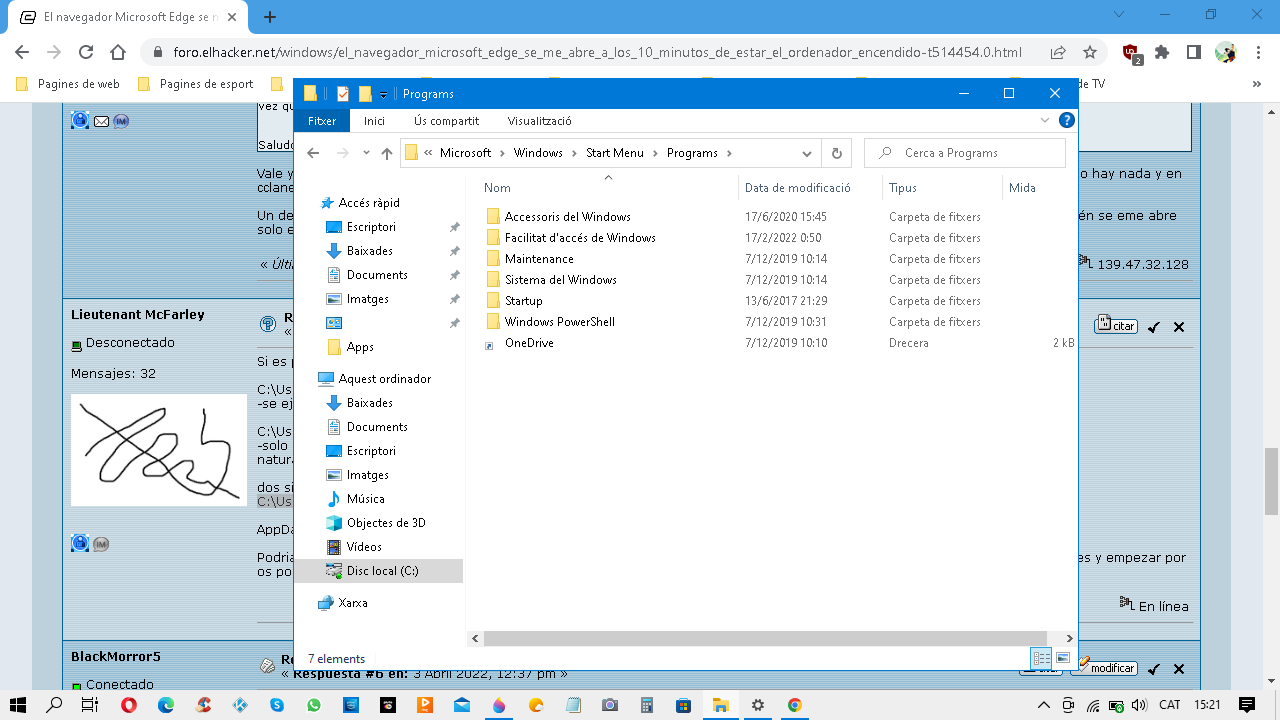This screenshot has width=1280, height=720.
Task: Reload the page in Chrome
Action: (86, 52)
